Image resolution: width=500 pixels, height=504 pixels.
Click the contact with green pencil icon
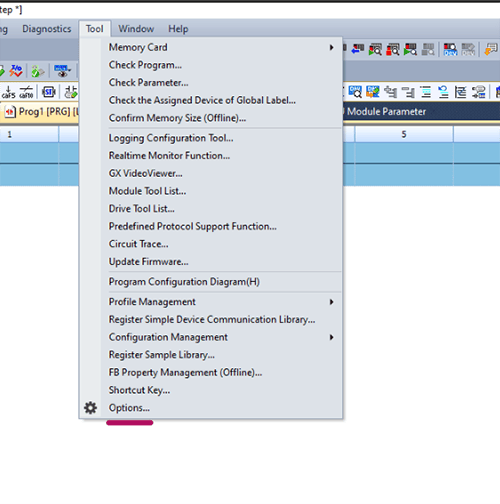click(71, 92)
